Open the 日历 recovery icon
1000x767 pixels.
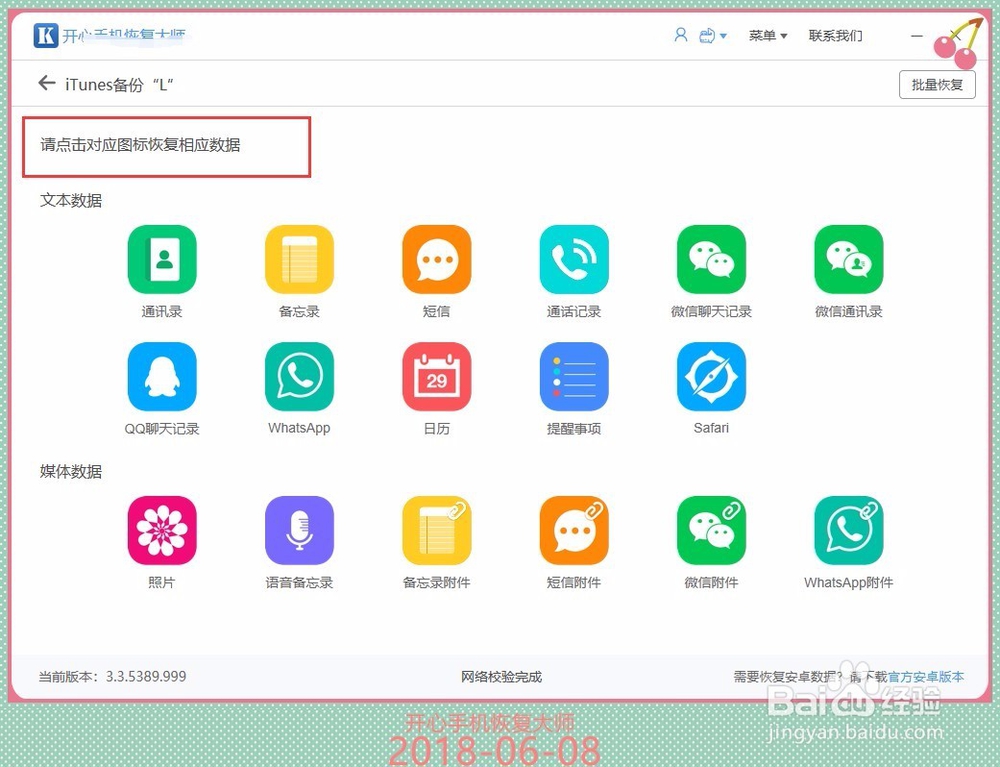click(436, 377)
